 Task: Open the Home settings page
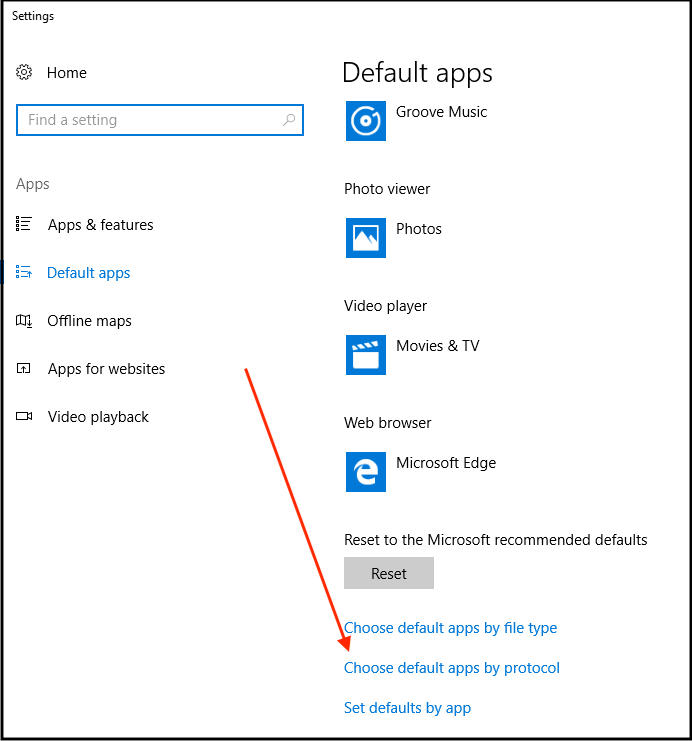tap(67, 73)
